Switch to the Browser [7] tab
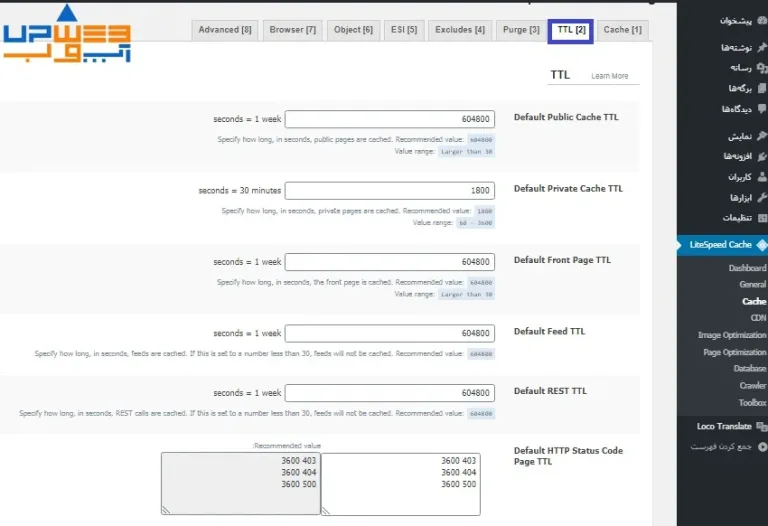The image size is (768, 526). (292, 30)
